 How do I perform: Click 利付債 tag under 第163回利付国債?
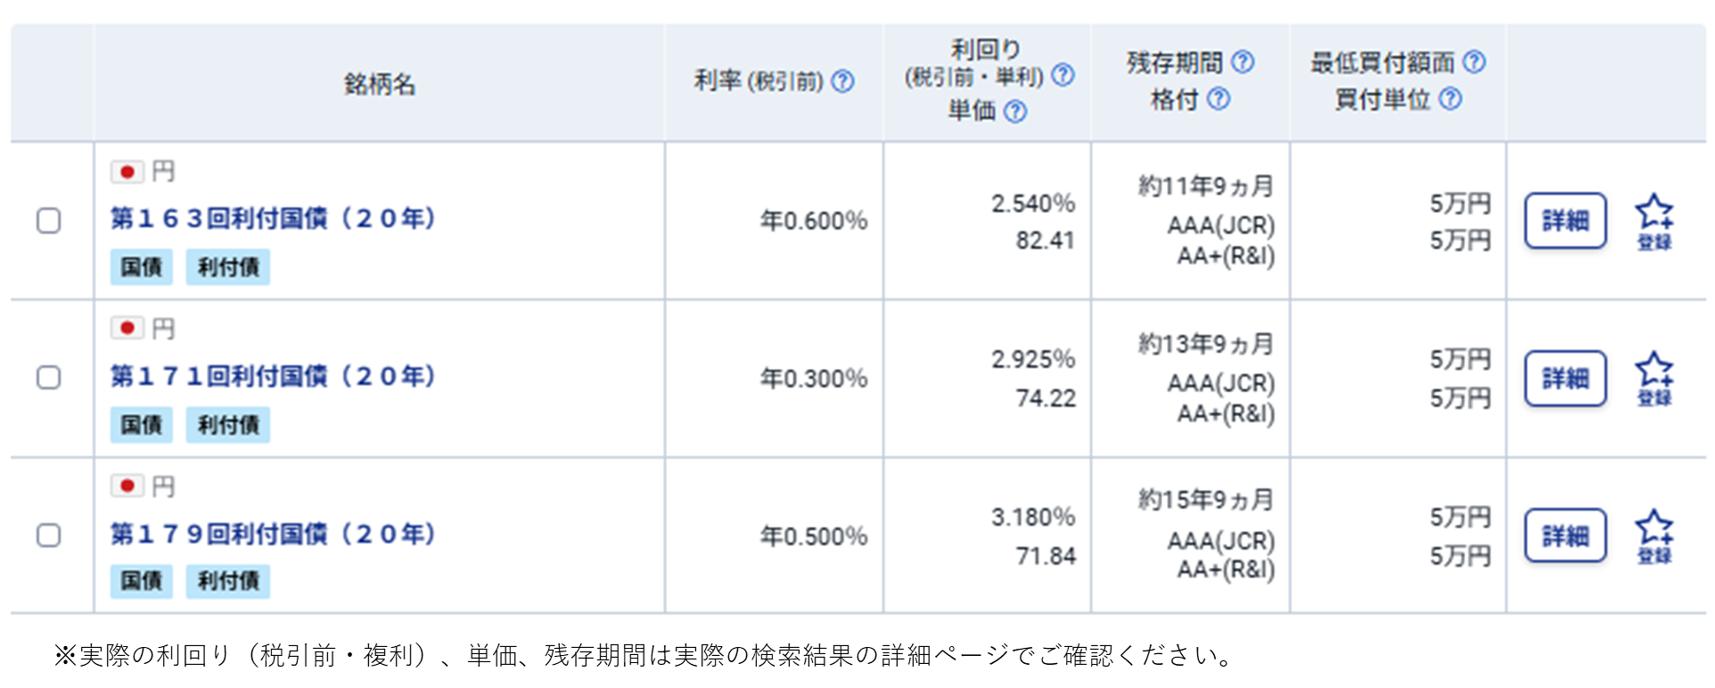point(228,267)
